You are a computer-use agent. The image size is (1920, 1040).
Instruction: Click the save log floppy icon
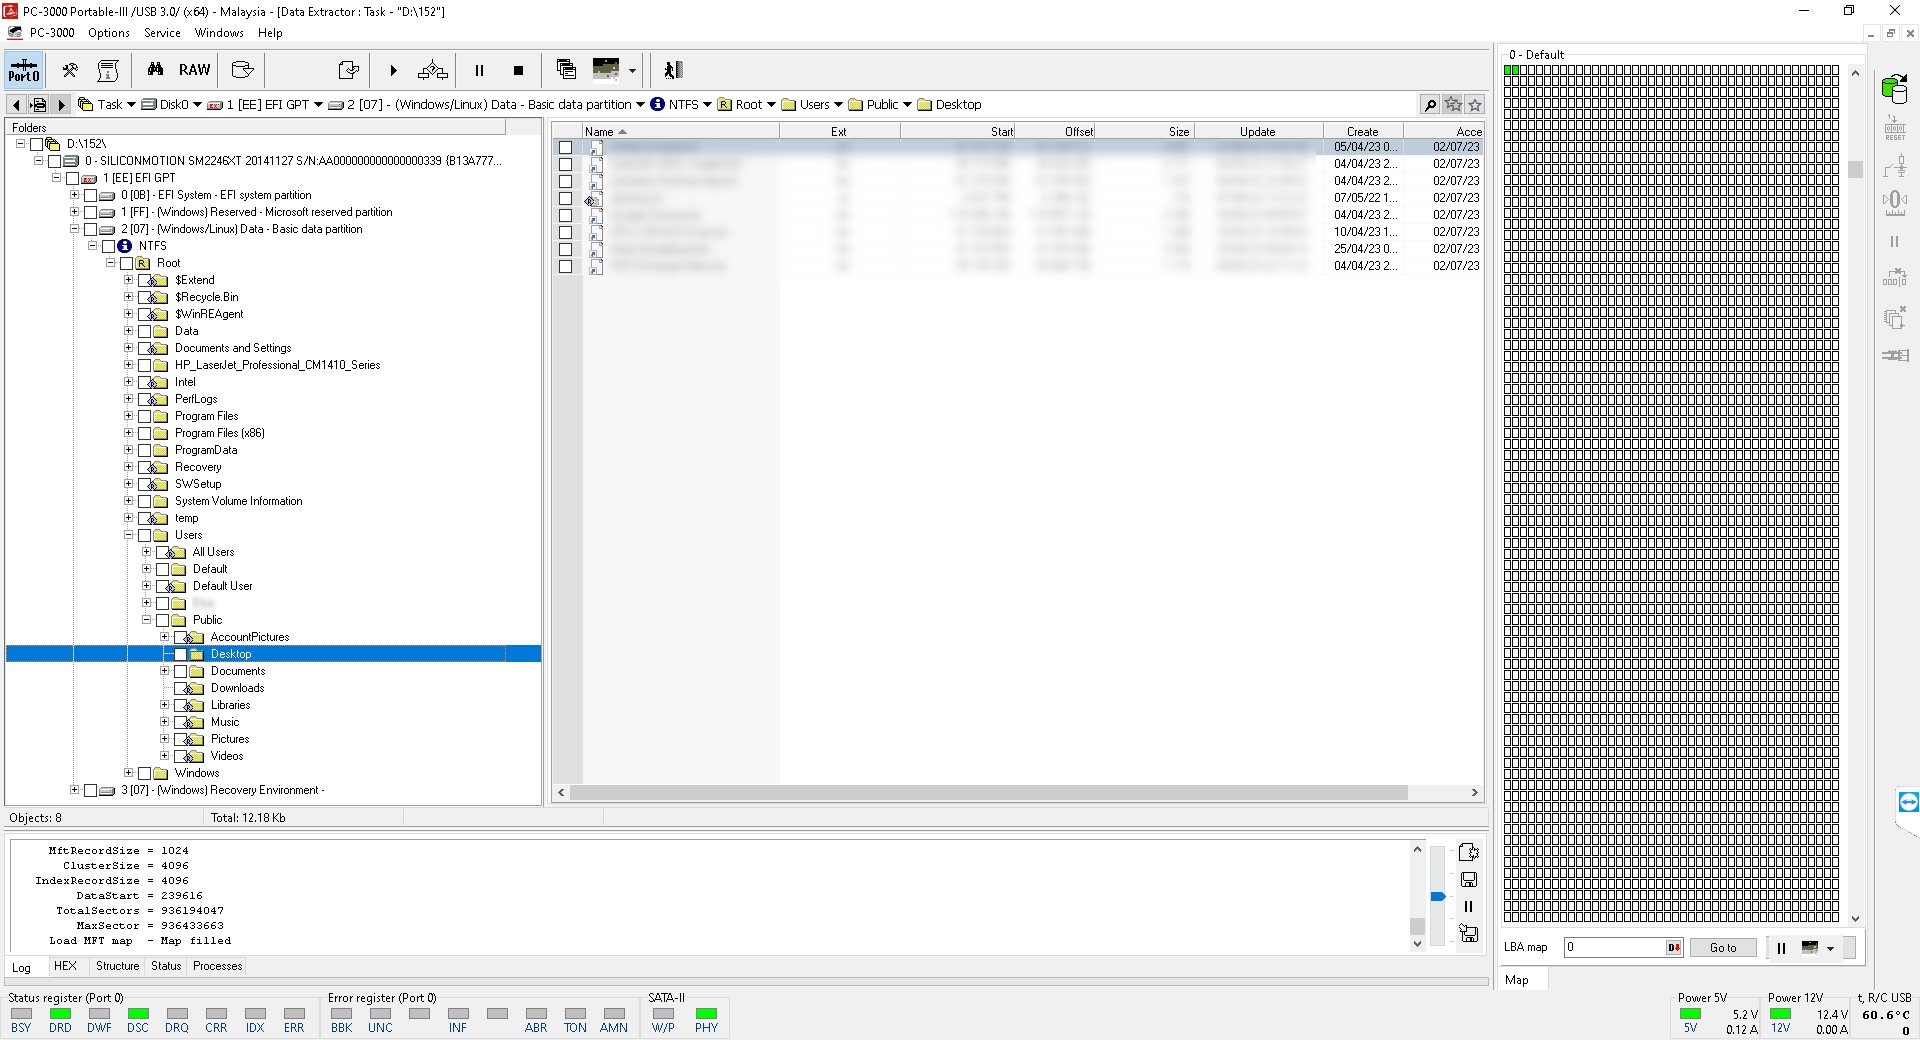(1468, 880)
